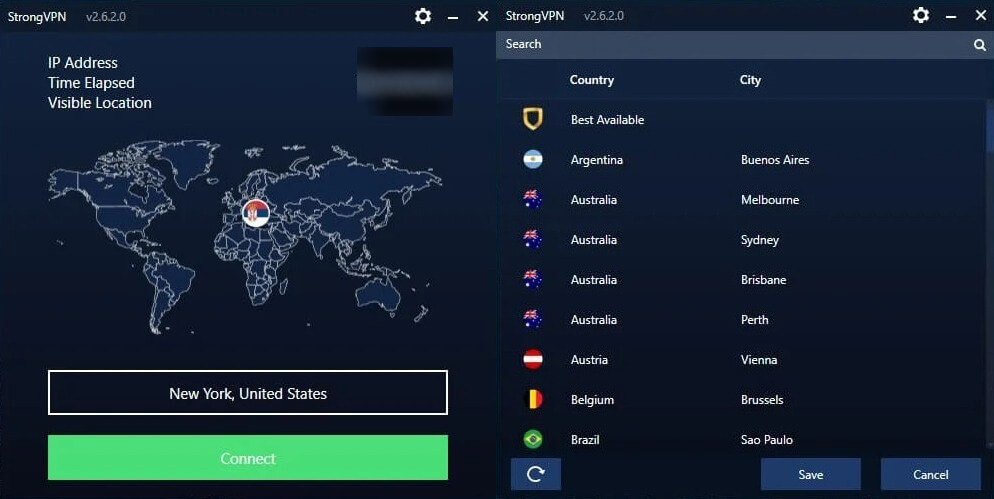Select the Best Available row text
This screenshot has width=994, height=499.
pos(607,119)
